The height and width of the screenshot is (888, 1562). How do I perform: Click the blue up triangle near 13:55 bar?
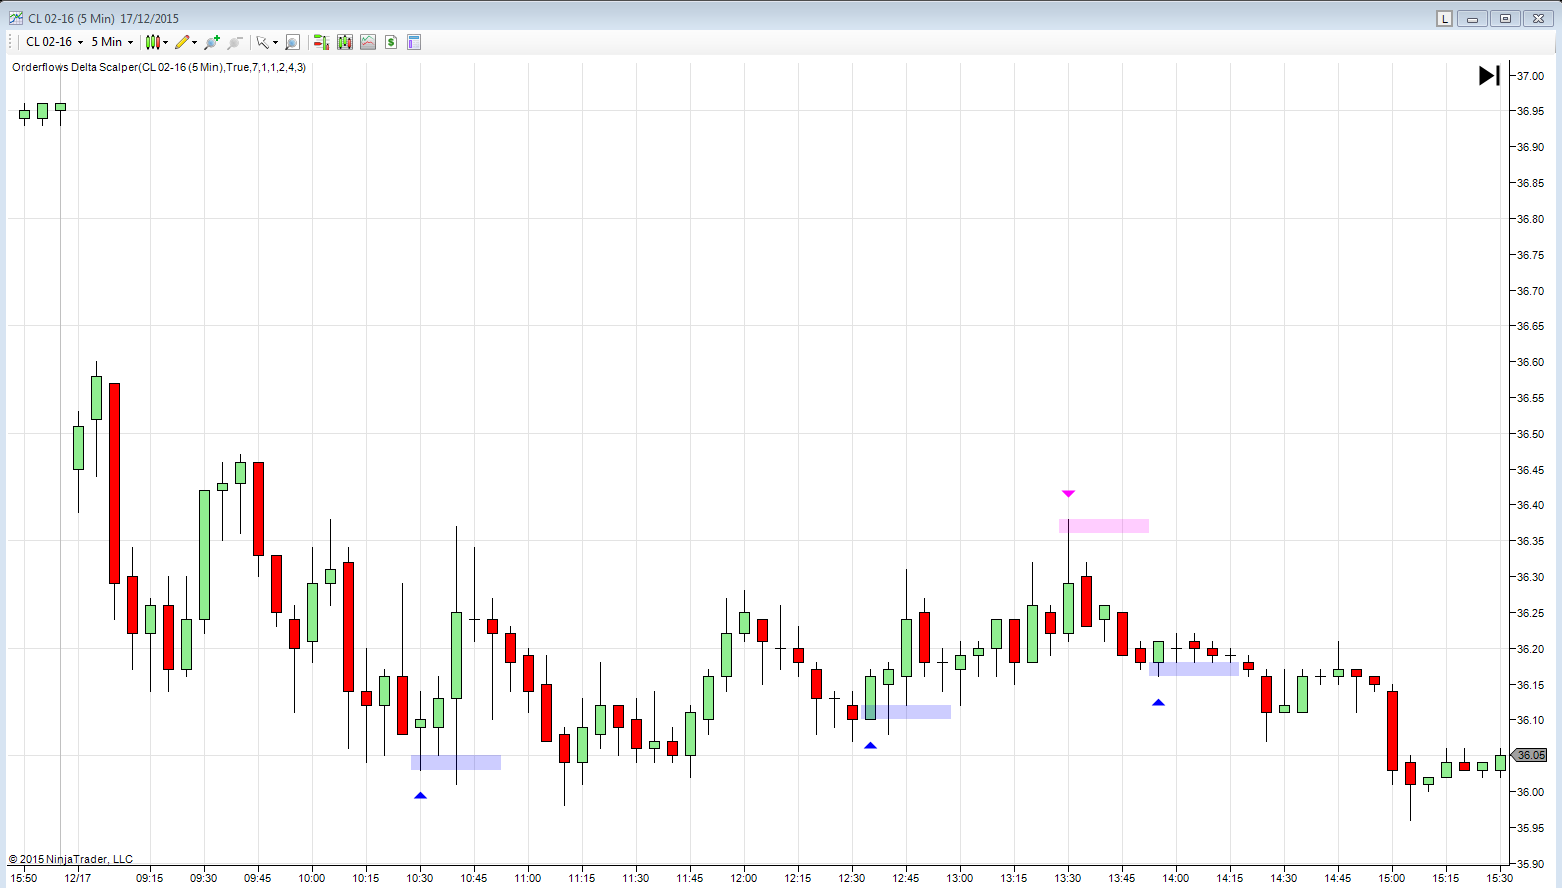1158,703
